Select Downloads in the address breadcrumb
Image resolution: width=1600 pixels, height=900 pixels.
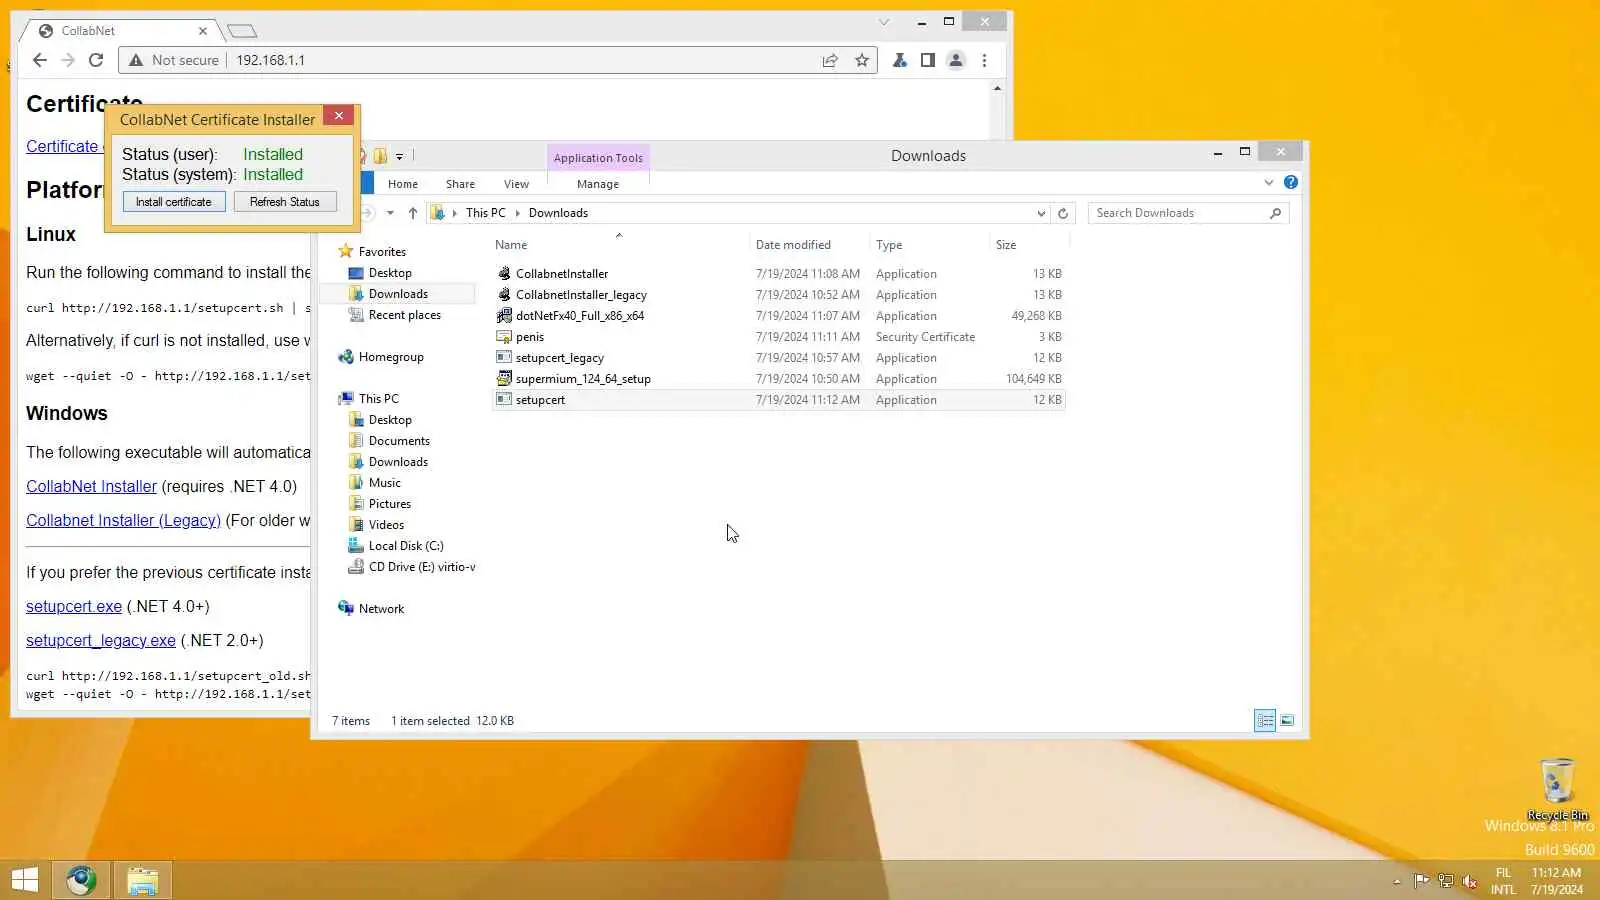tap(558, 213)
